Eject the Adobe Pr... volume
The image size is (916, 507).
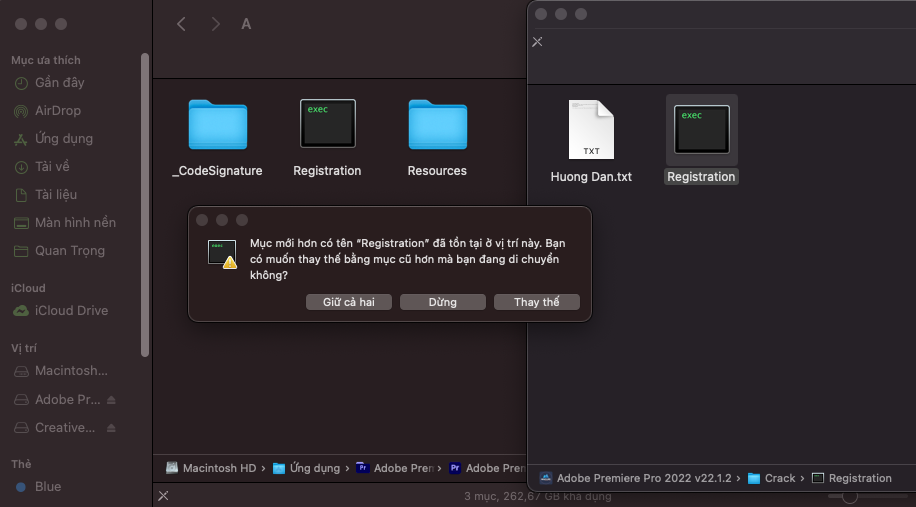(x=111, y=400)
